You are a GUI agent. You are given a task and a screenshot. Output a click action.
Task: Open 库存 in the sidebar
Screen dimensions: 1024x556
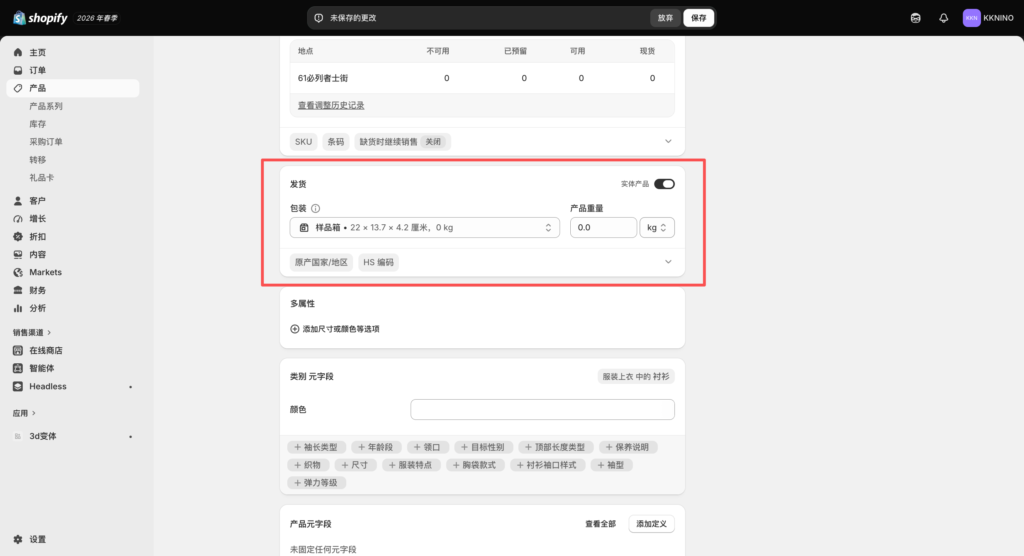(x=38, y=123)
